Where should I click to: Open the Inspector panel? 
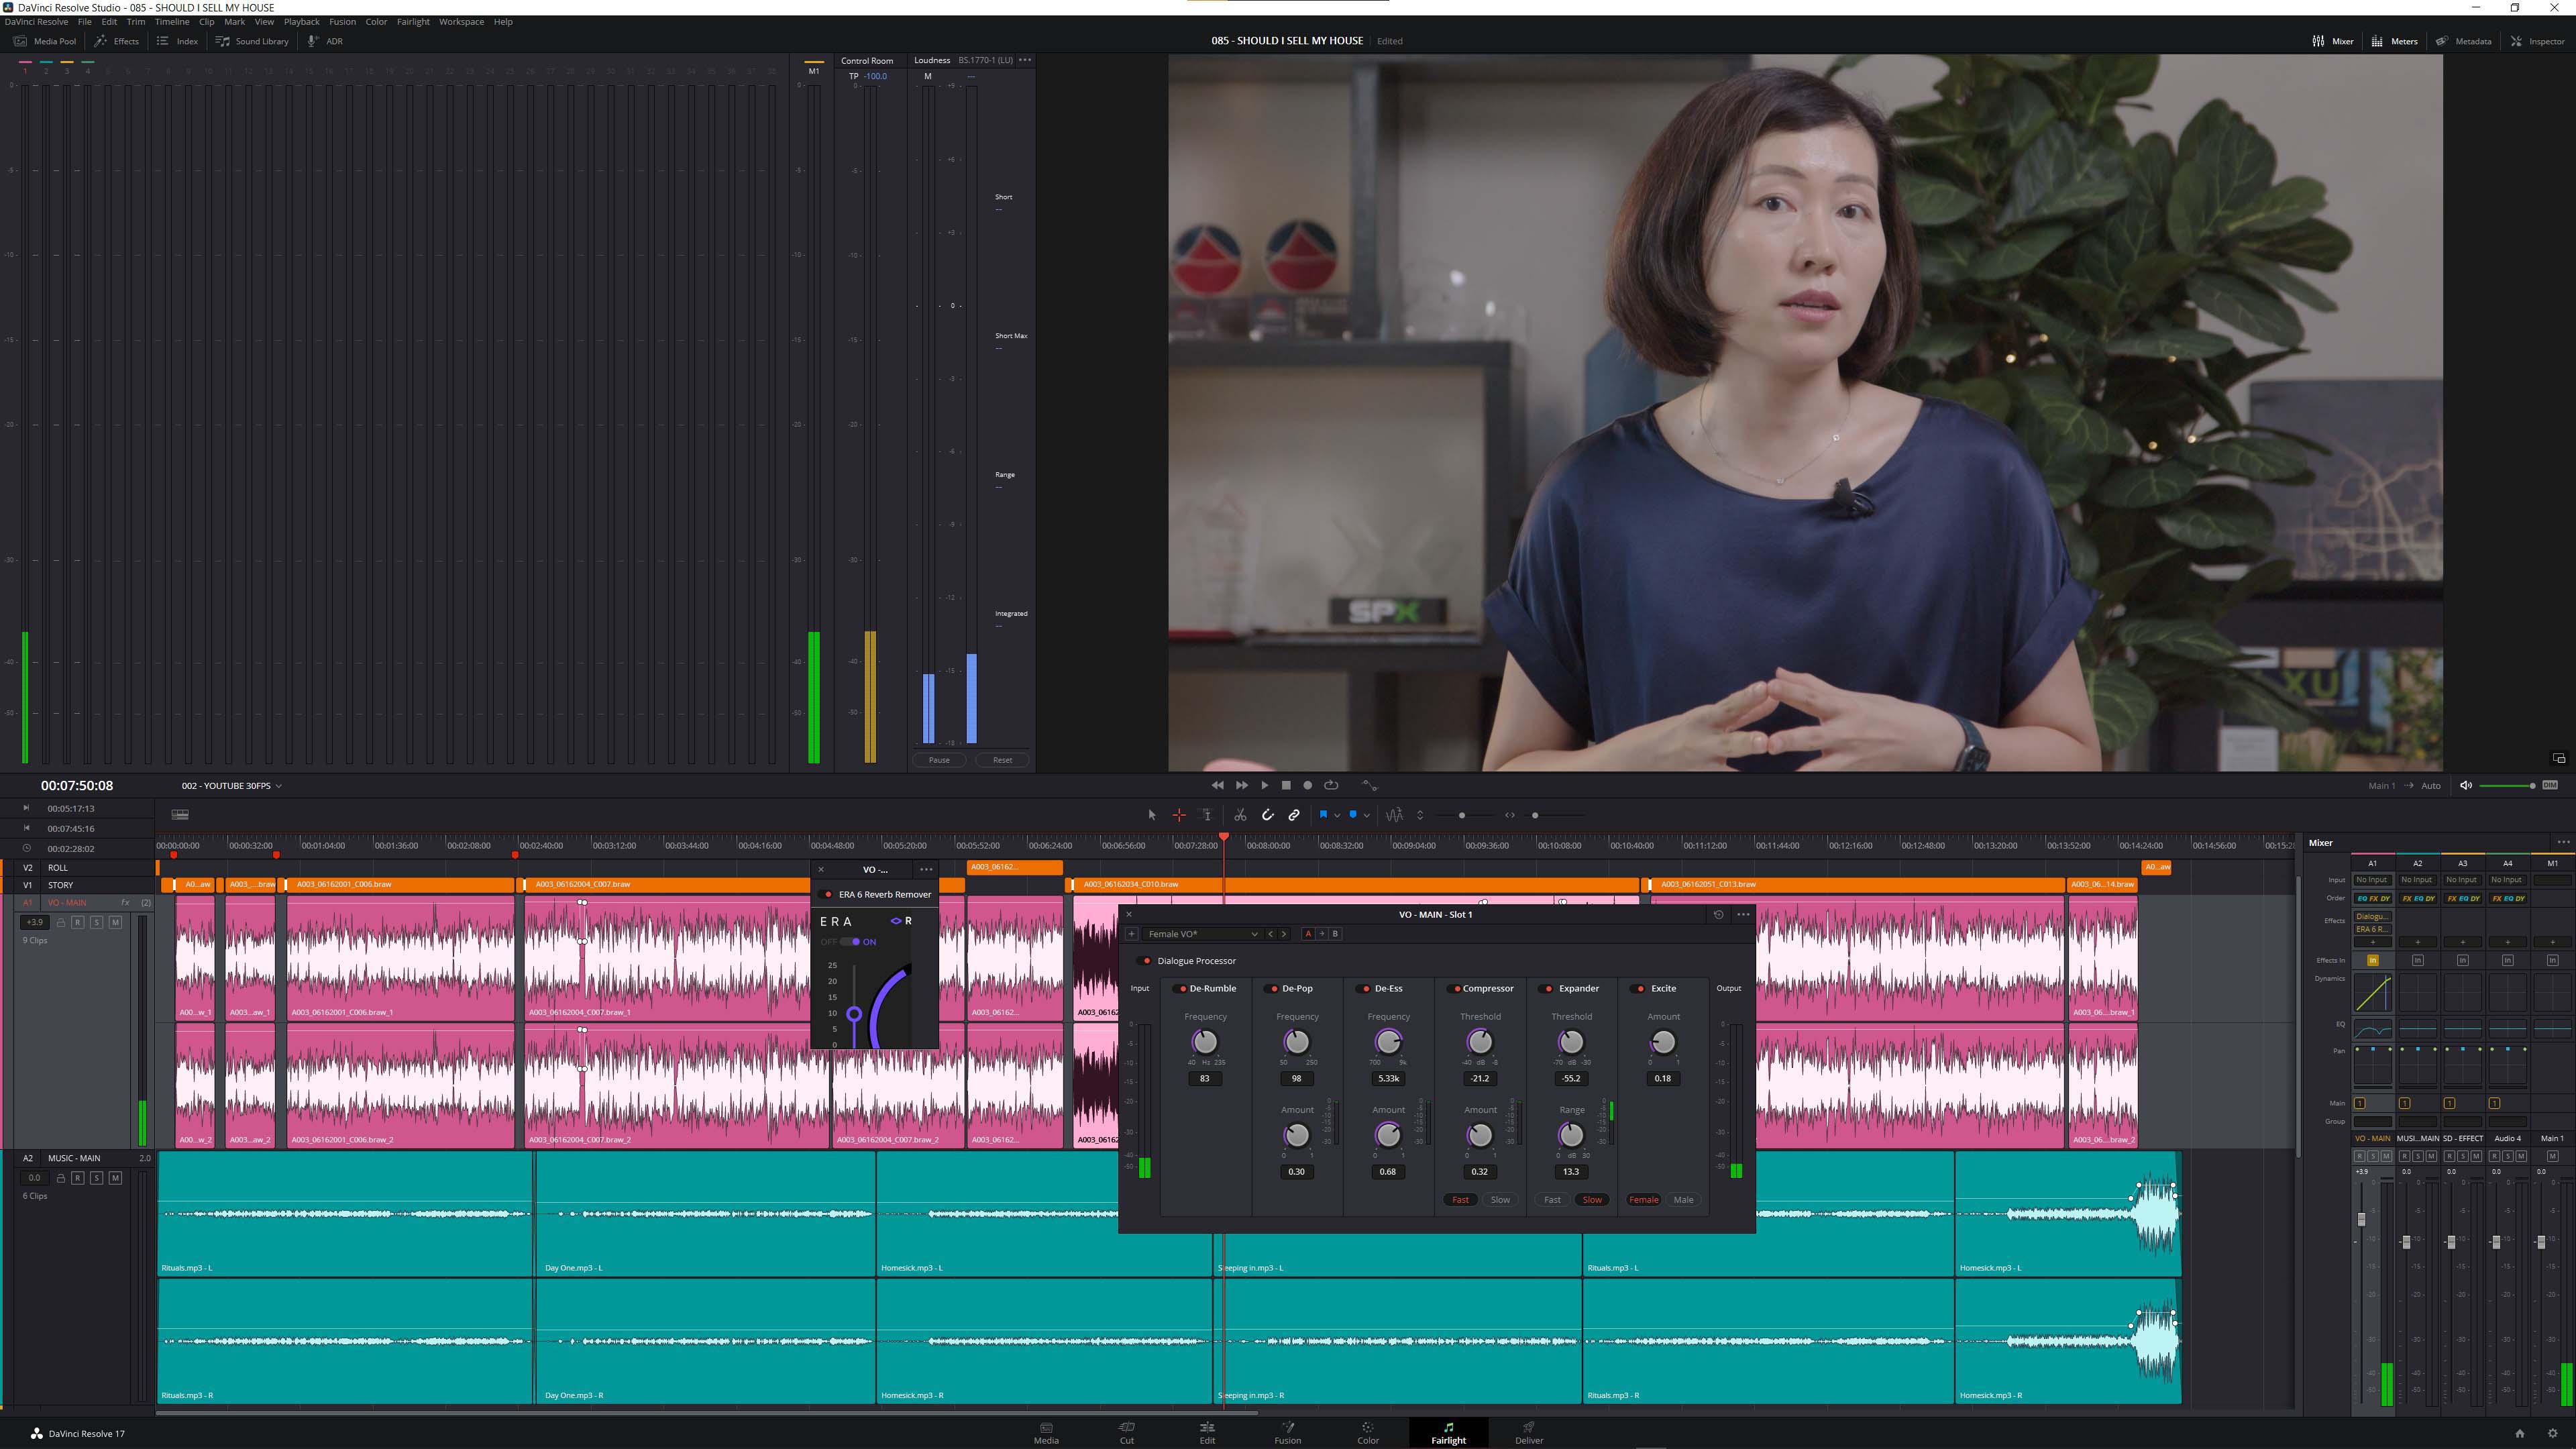(2537, 41)
